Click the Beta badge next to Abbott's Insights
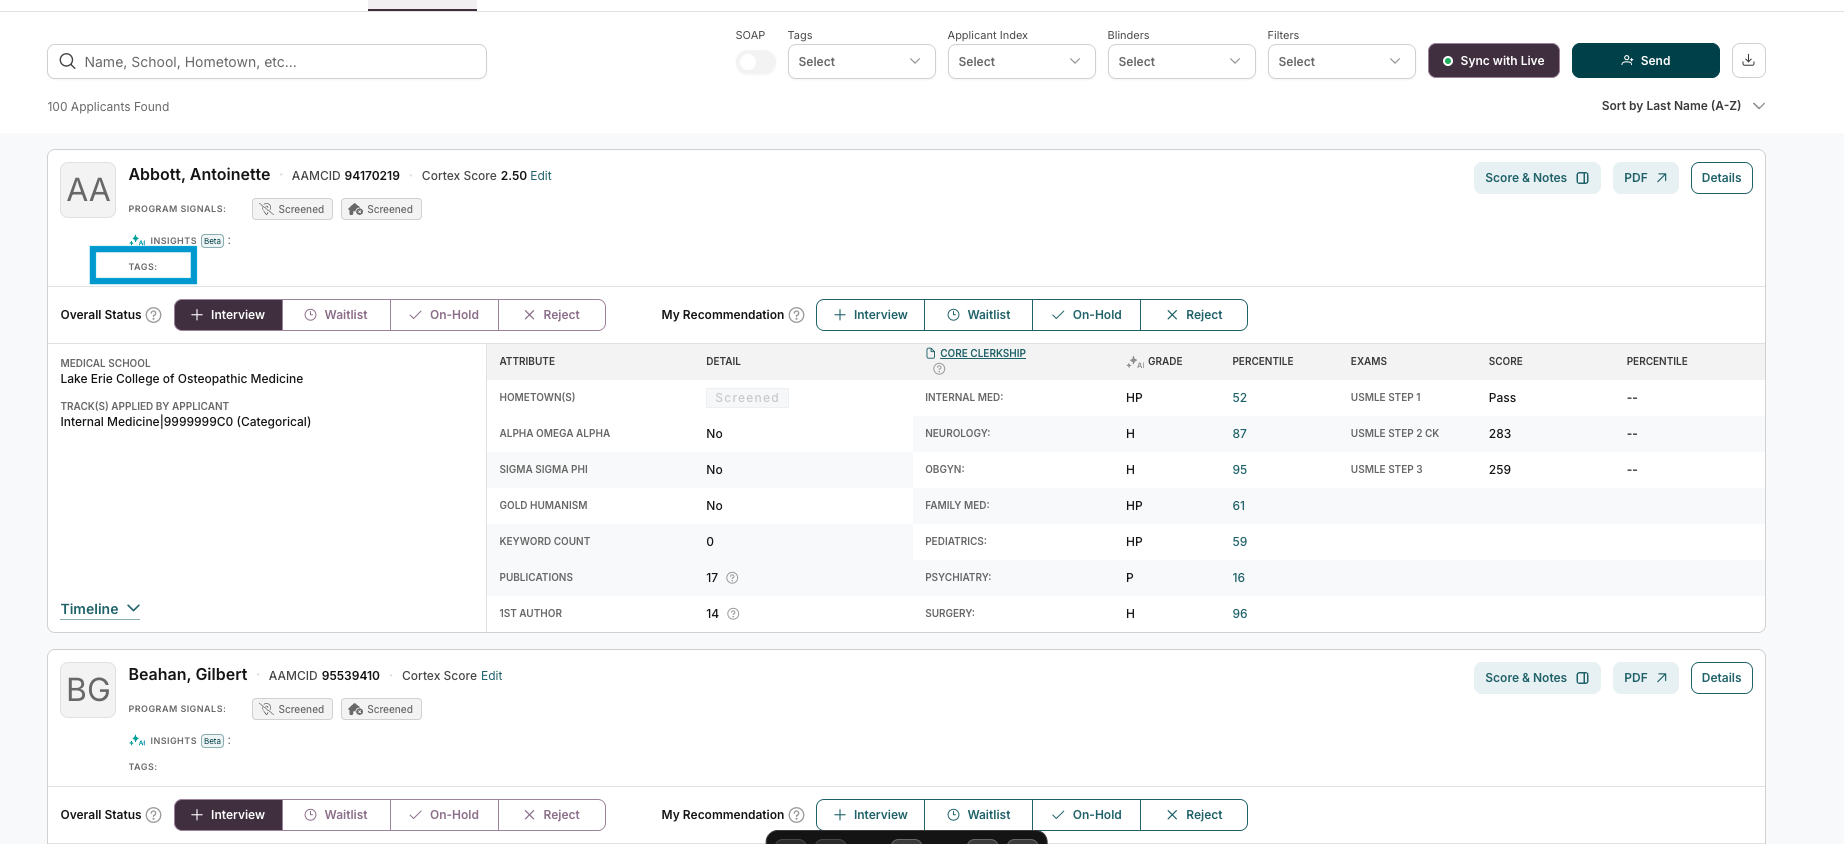 213,241
